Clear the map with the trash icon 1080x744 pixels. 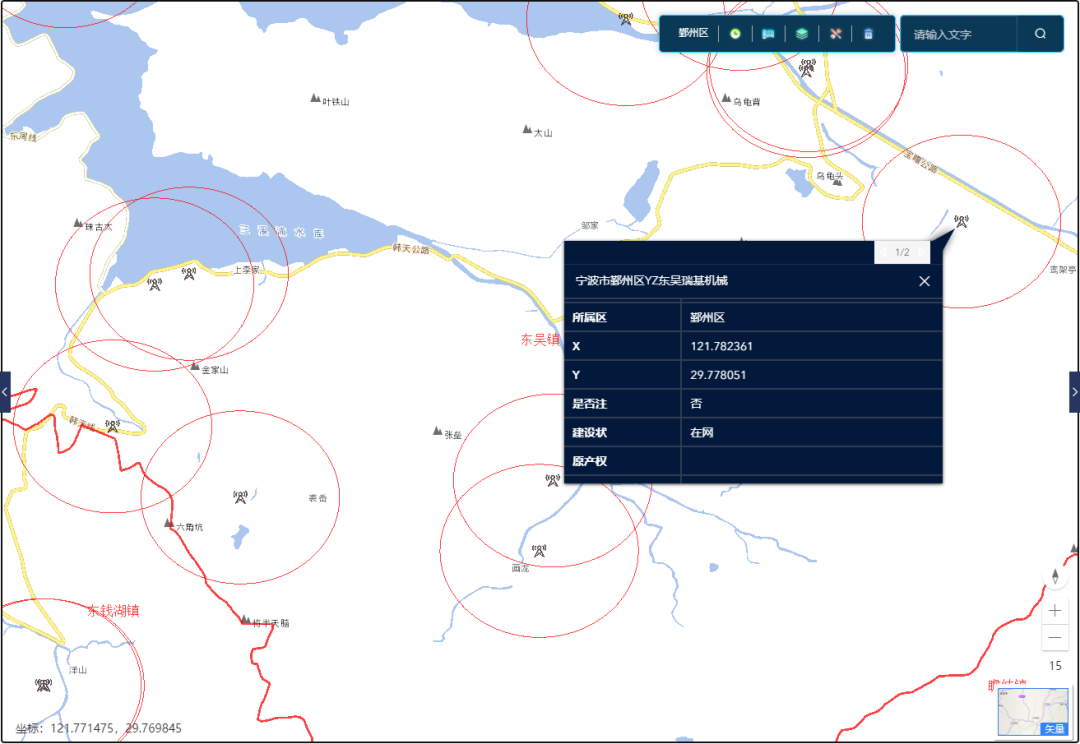pos(869,34)
